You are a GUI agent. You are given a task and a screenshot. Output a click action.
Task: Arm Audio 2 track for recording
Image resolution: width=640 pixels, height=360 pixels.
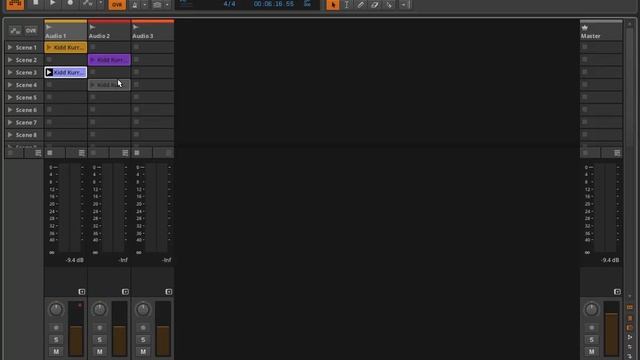100,328
